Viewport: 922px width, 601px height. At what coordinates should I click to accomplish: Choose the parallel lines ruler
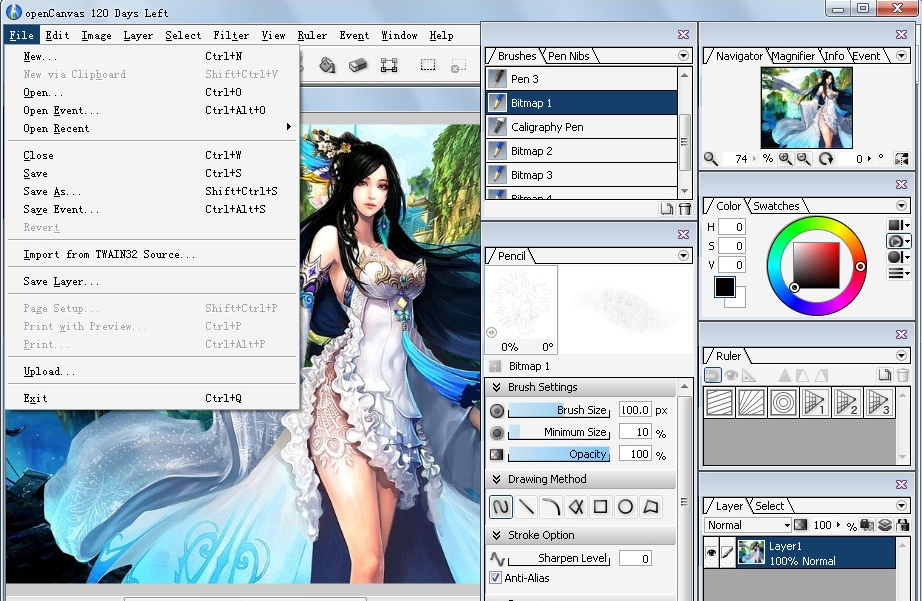[x=719, y=403]
